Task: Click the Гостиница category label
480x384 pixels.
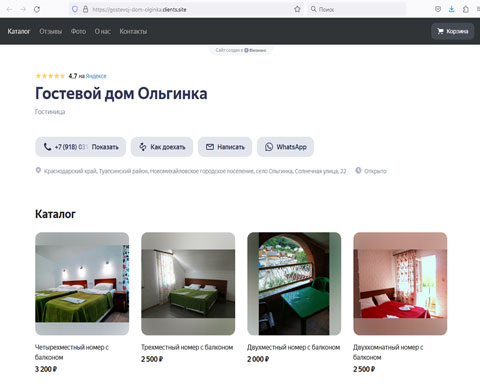Action: click(x=50, y=112)
